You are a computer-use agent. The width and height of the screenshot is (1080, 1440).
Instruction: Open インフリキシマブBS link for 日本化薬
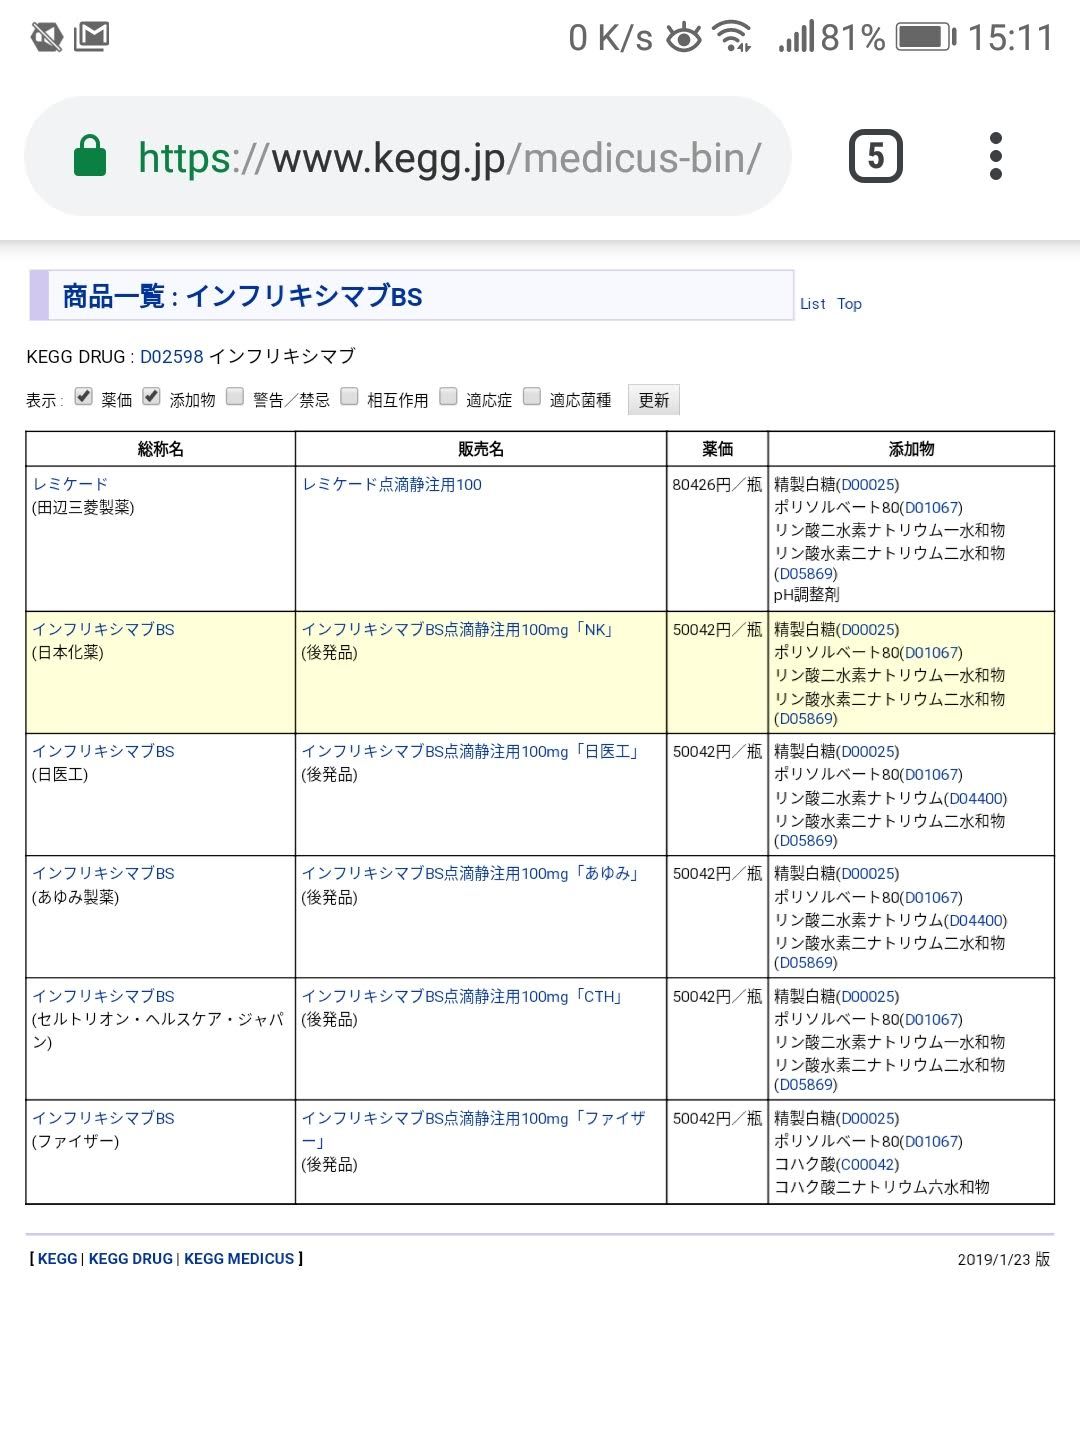(x=103, y=629)
